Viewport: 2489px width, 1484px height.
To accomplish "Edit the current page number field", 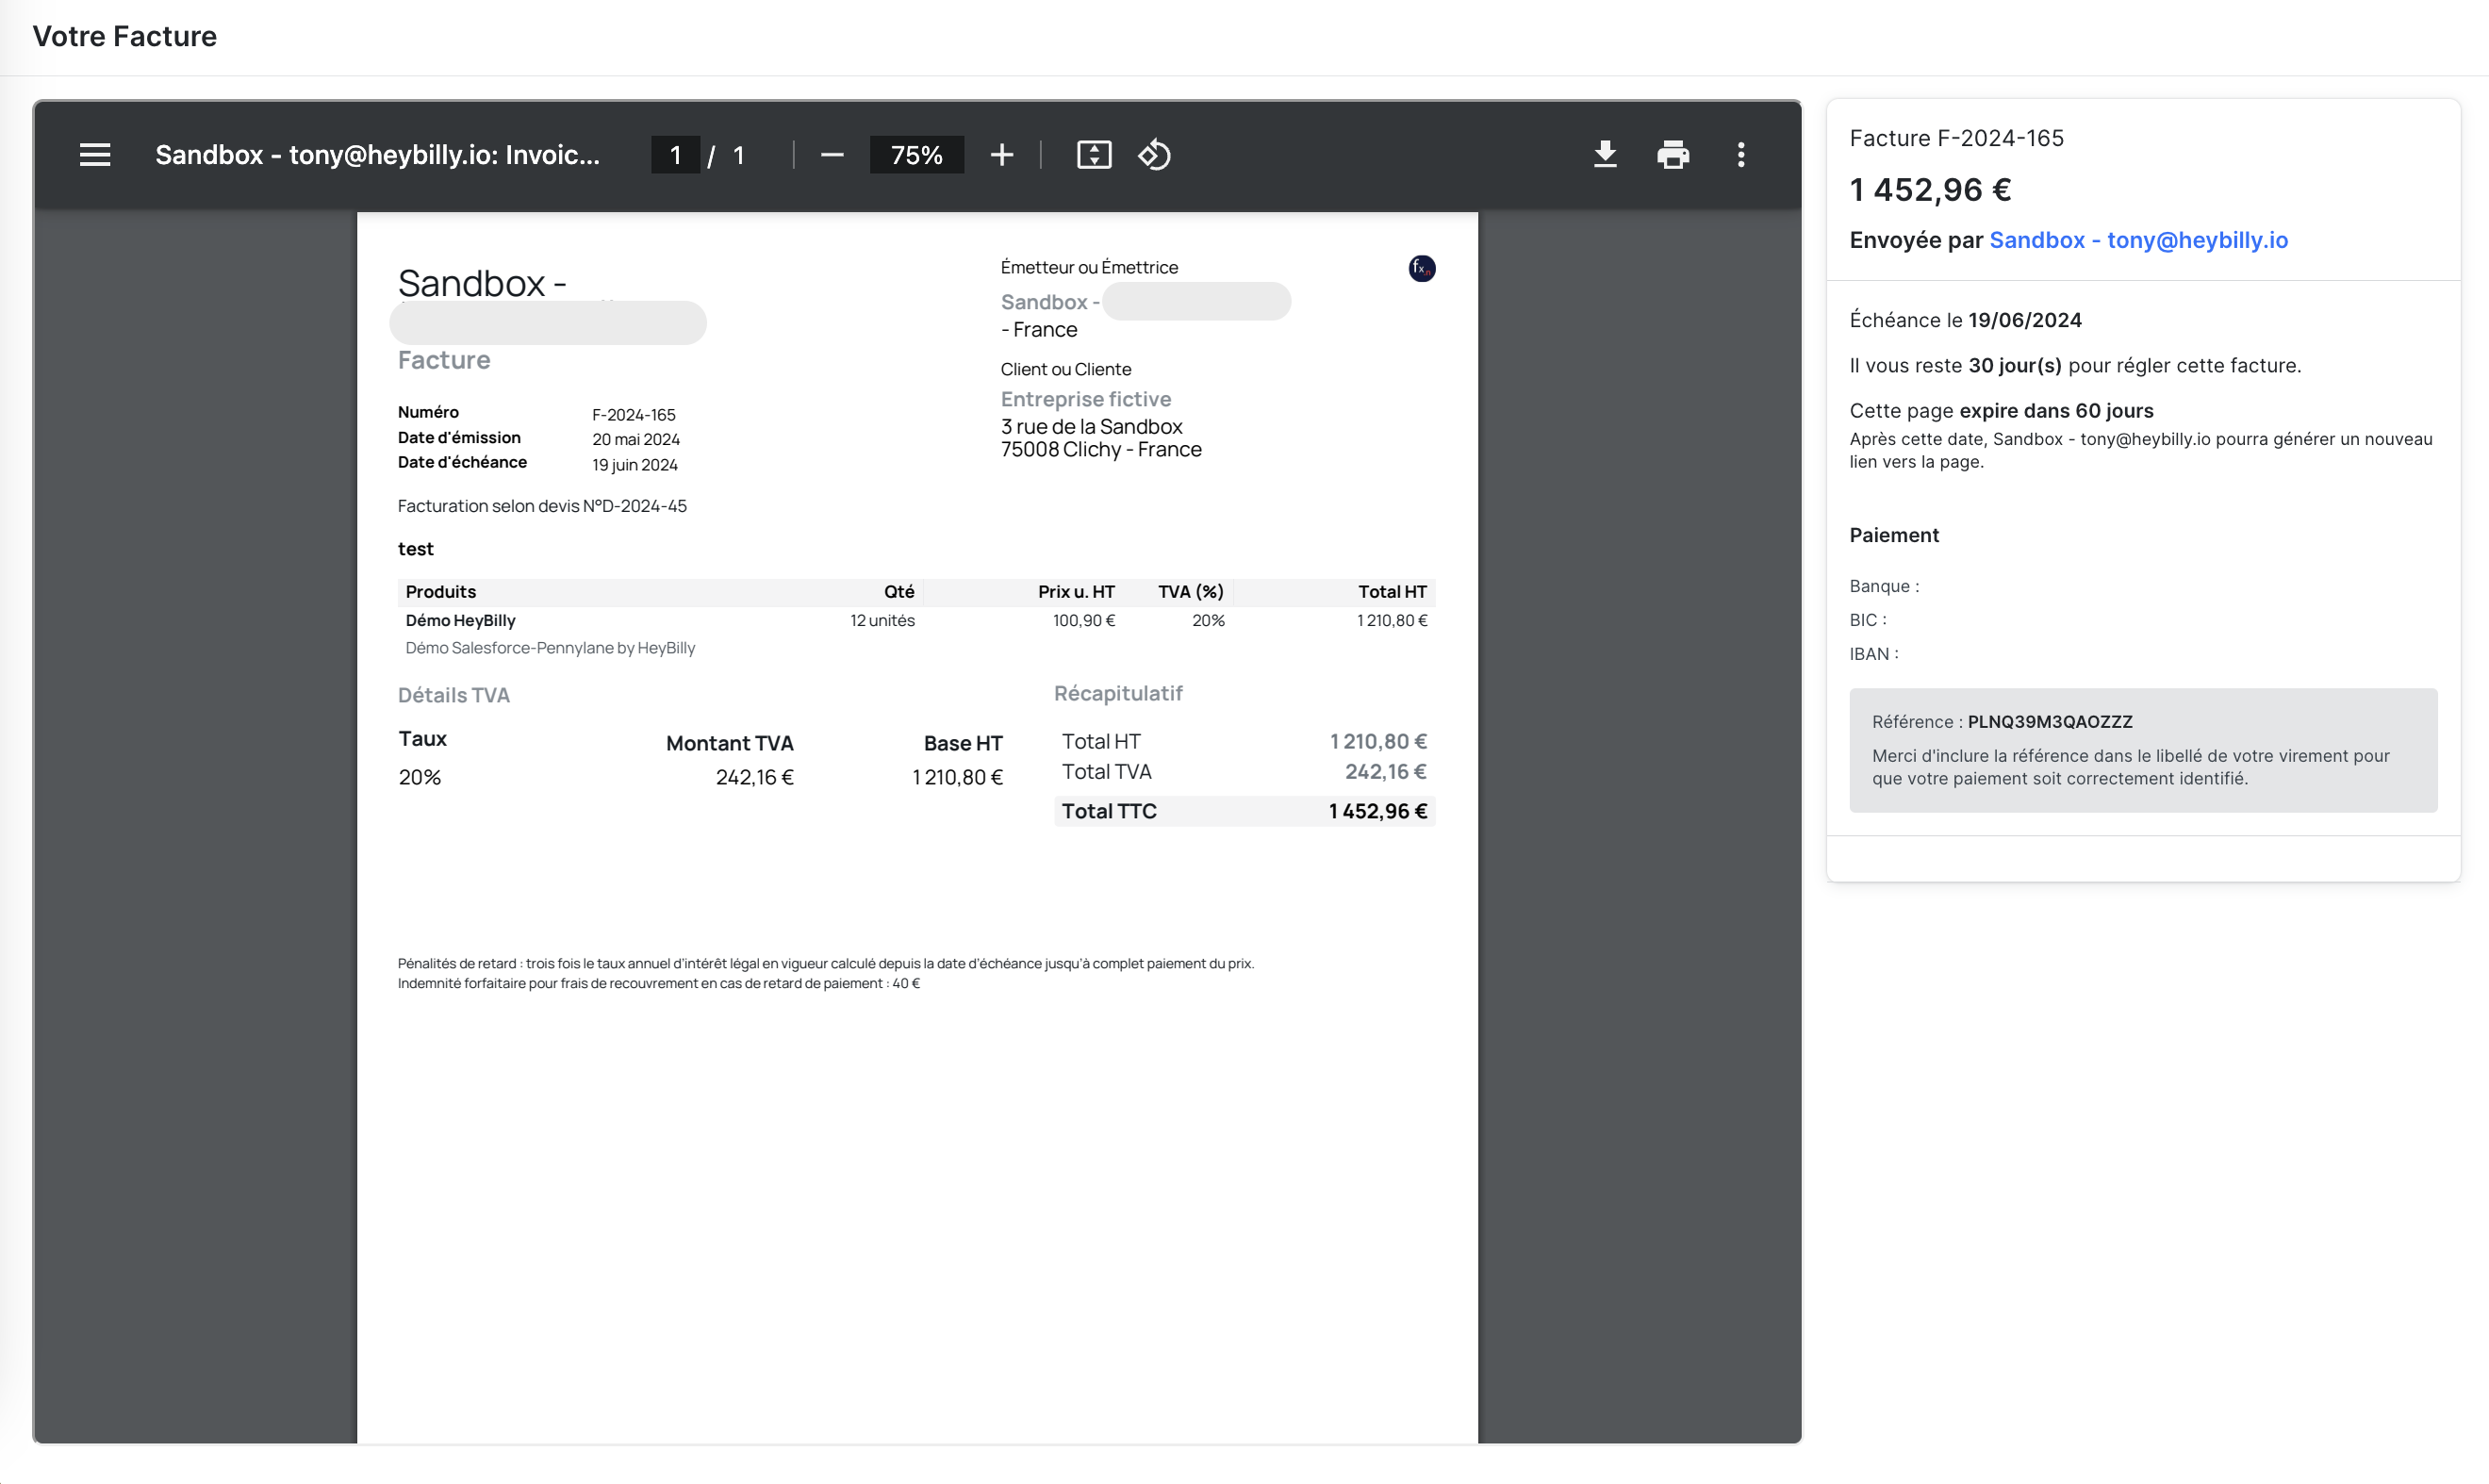I will (675, 155).
